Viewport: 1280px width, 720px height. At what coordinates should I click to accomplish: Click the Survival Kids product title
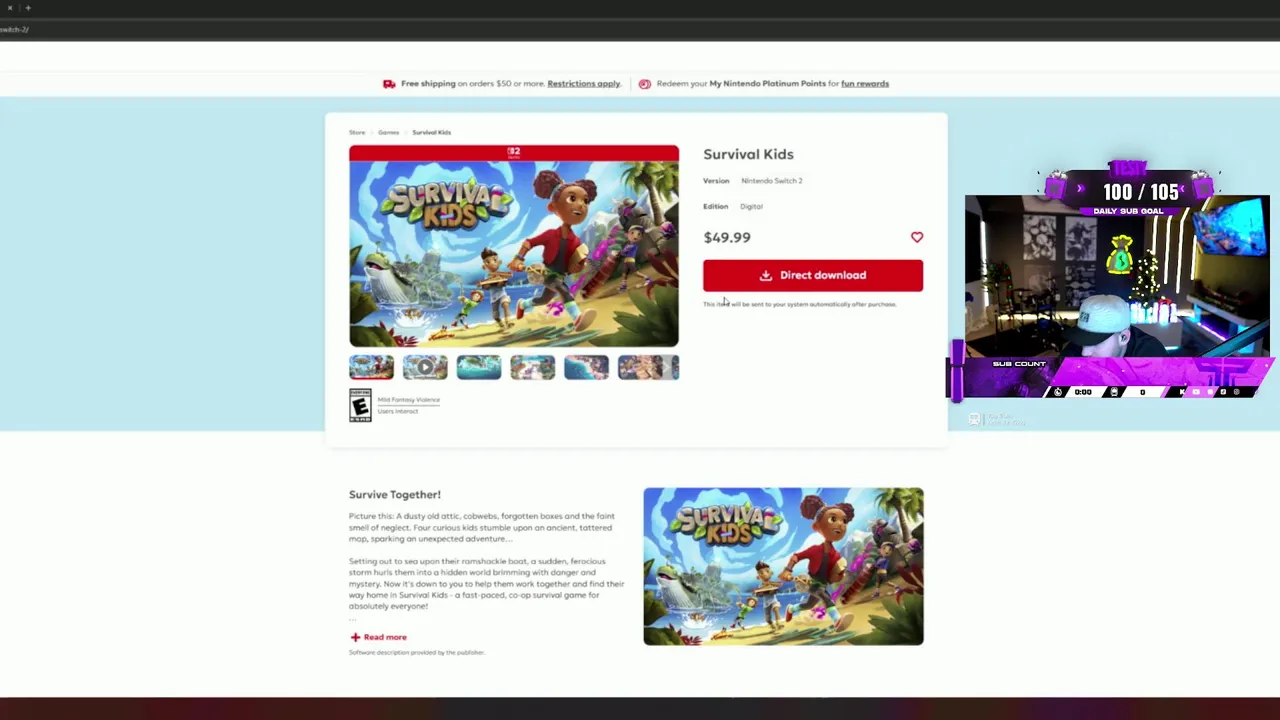coord(748,154)
